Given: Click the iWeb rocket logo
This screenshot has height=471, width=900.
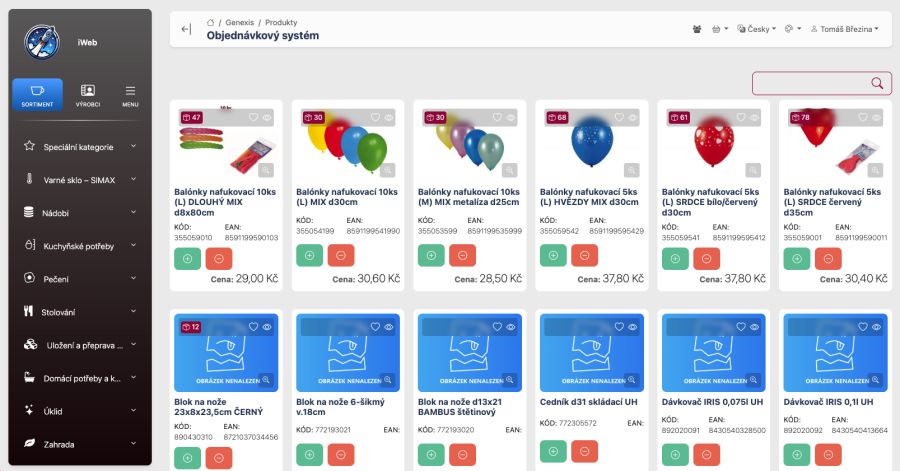Looking at the screenshot, I should [44, 44].
